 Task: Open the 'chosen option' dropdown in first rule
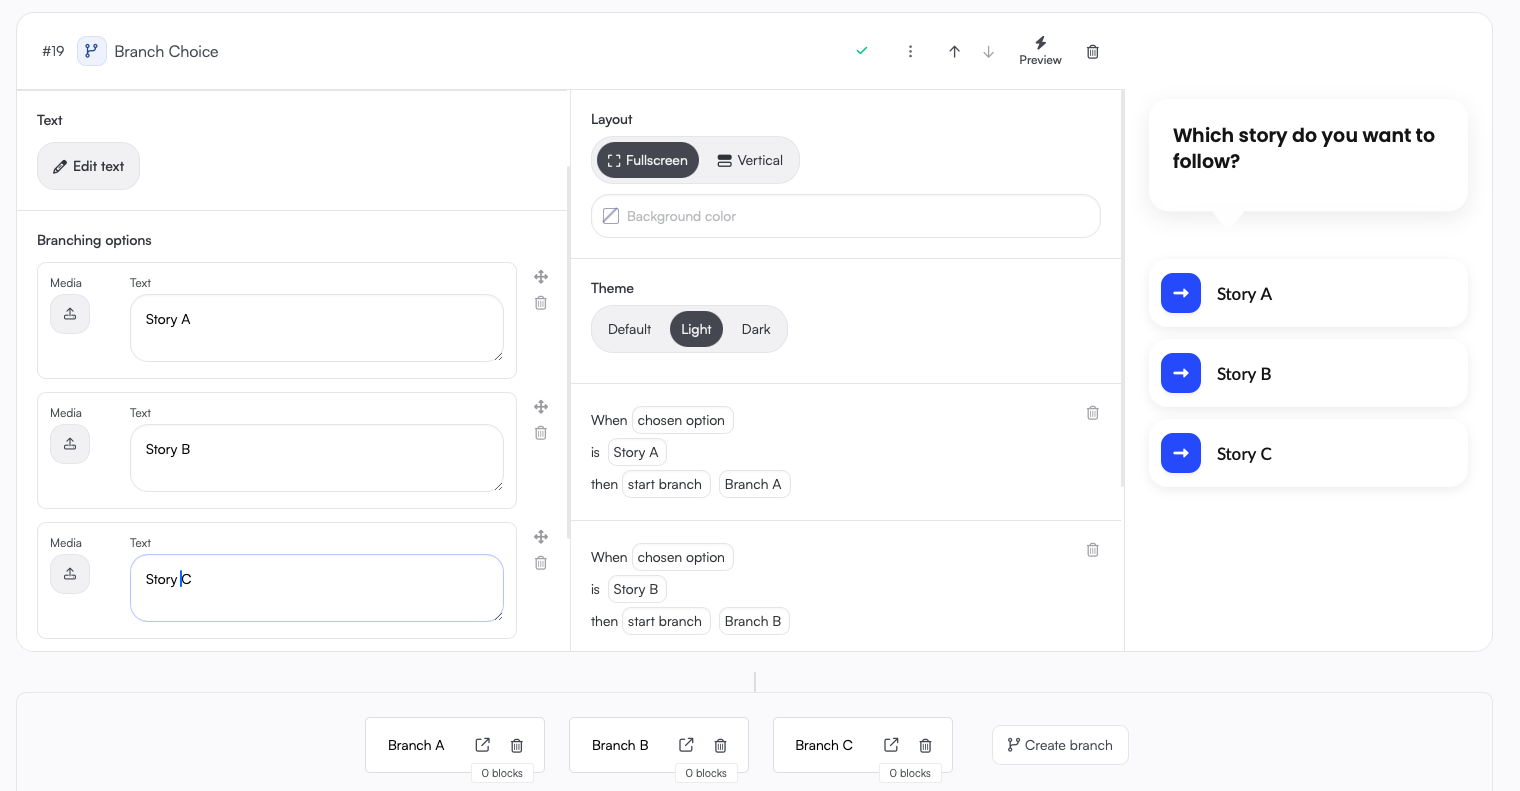tap(682, 420)
